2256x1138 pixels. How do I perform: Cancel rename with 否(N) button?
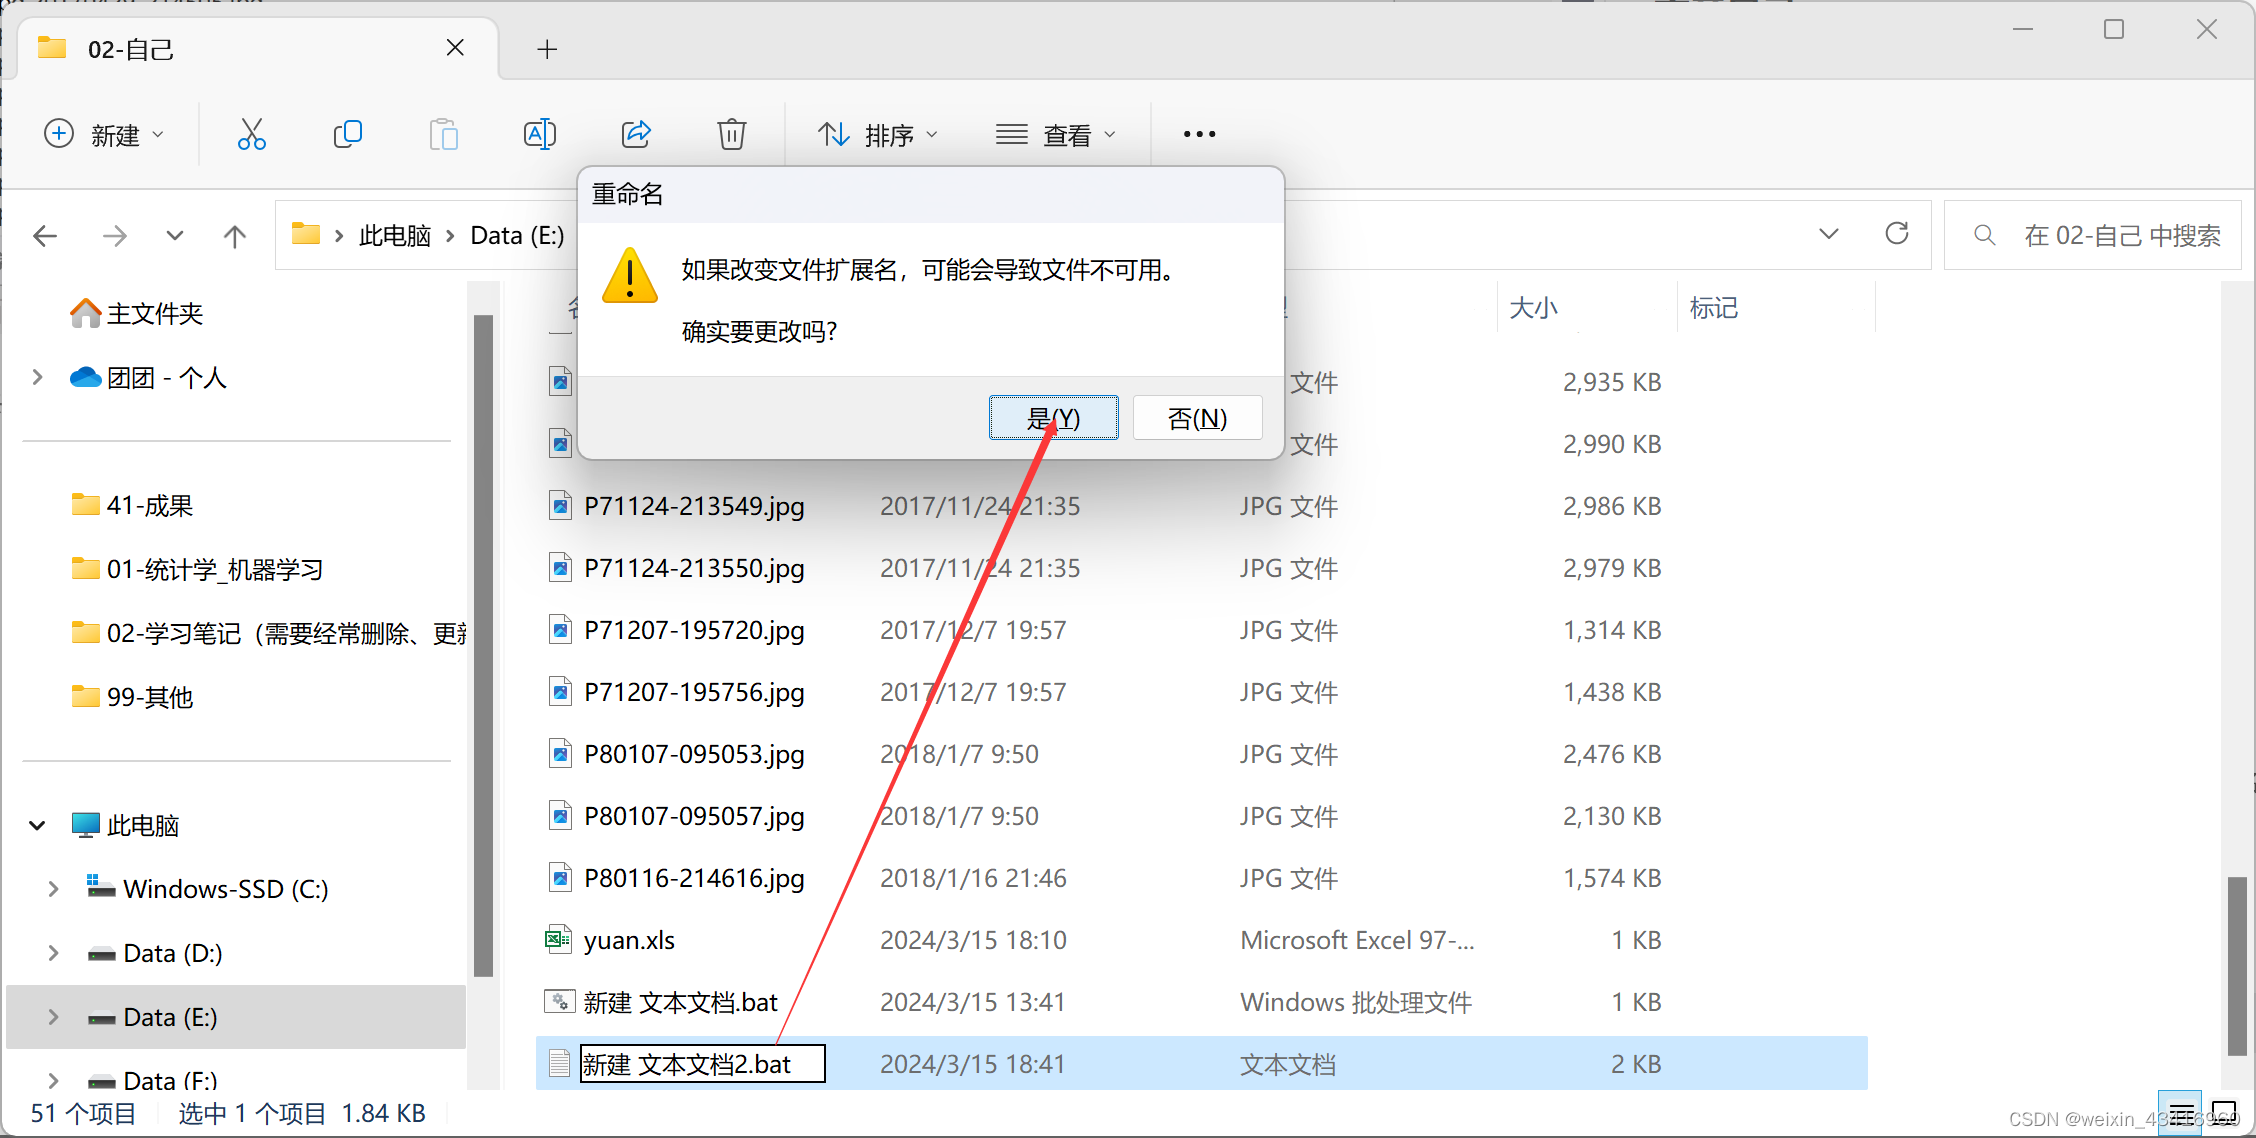1197,418
